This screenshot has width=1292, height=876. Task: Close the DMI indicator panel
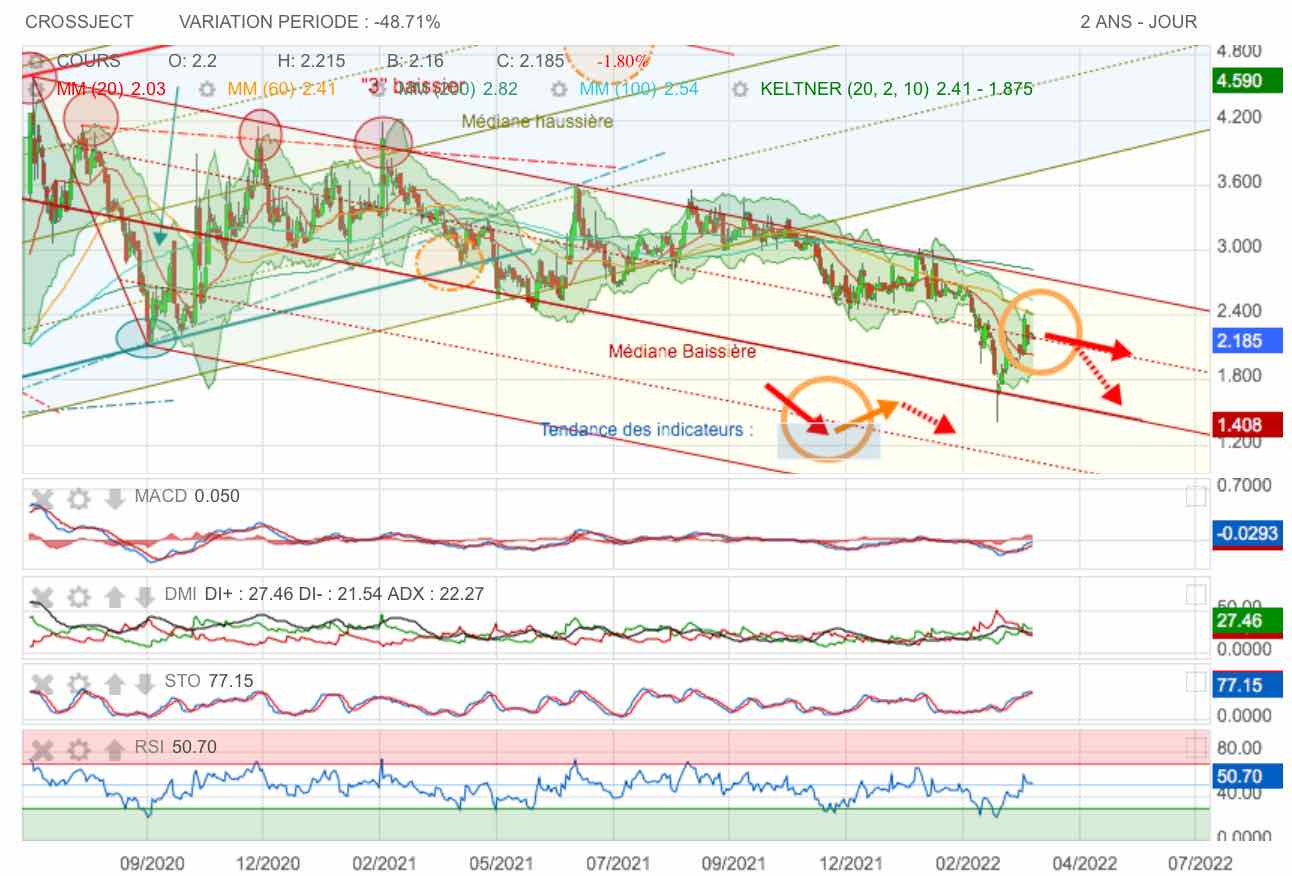pos(42,597)
